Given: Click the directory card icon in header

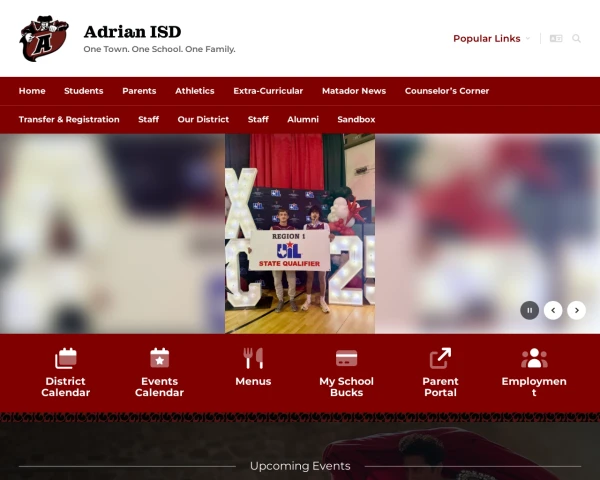Looking at the screenshot, I should [556, 39].
